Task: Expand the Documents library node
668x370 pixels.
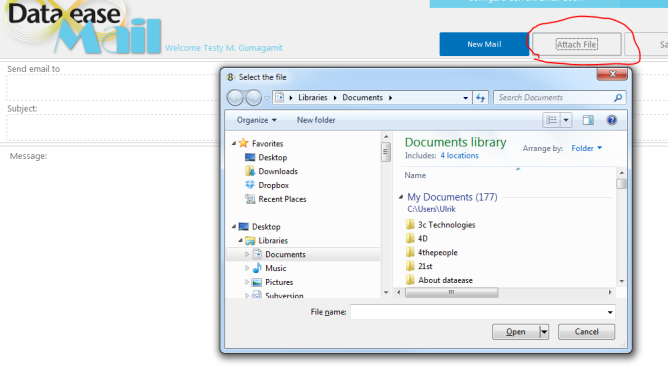Action: [x=247, y=254]
